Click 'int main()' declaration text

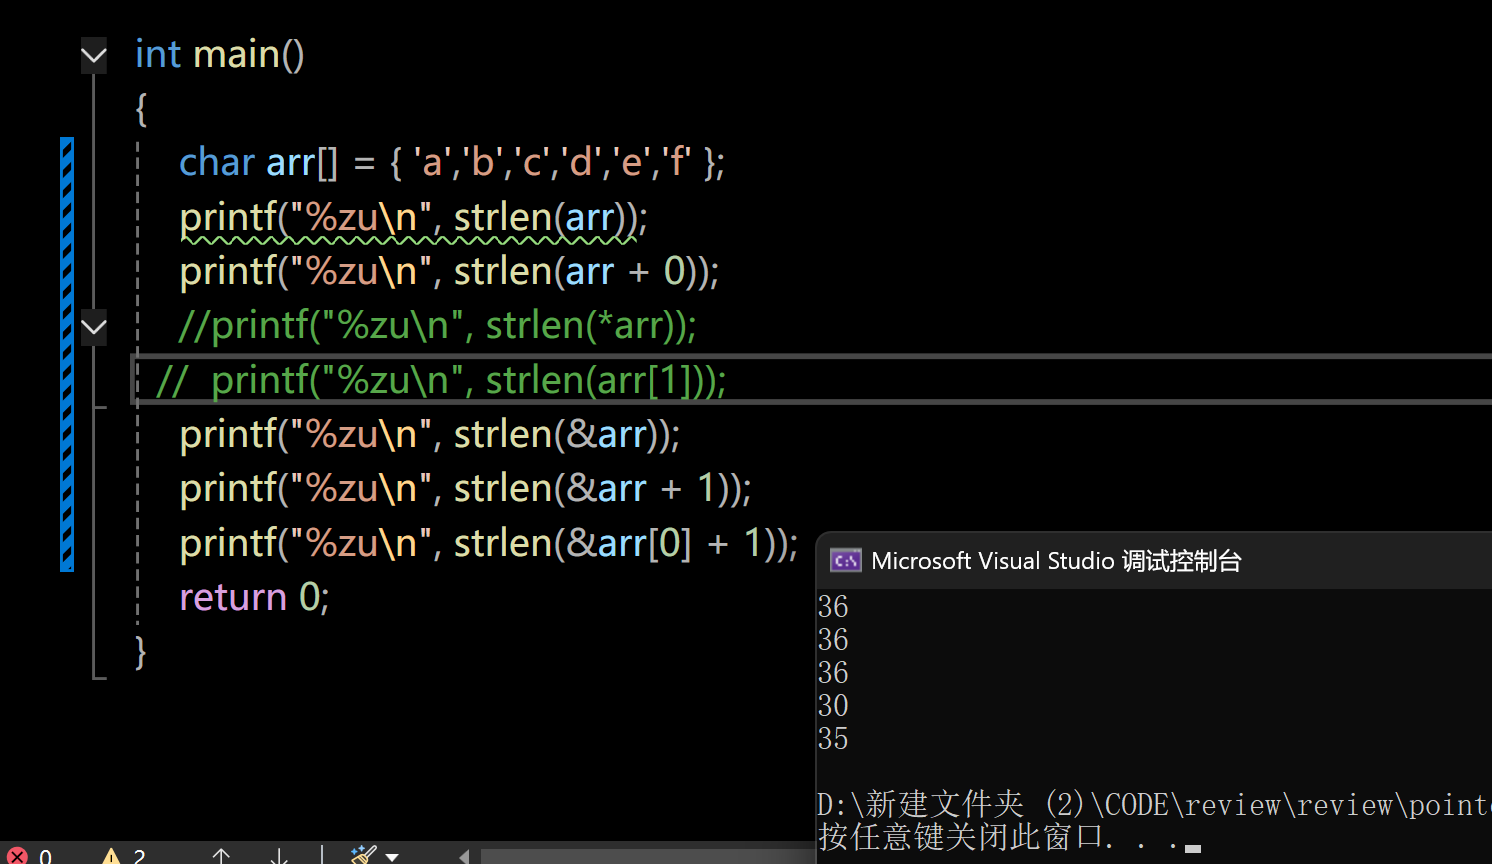coord(219,54)
